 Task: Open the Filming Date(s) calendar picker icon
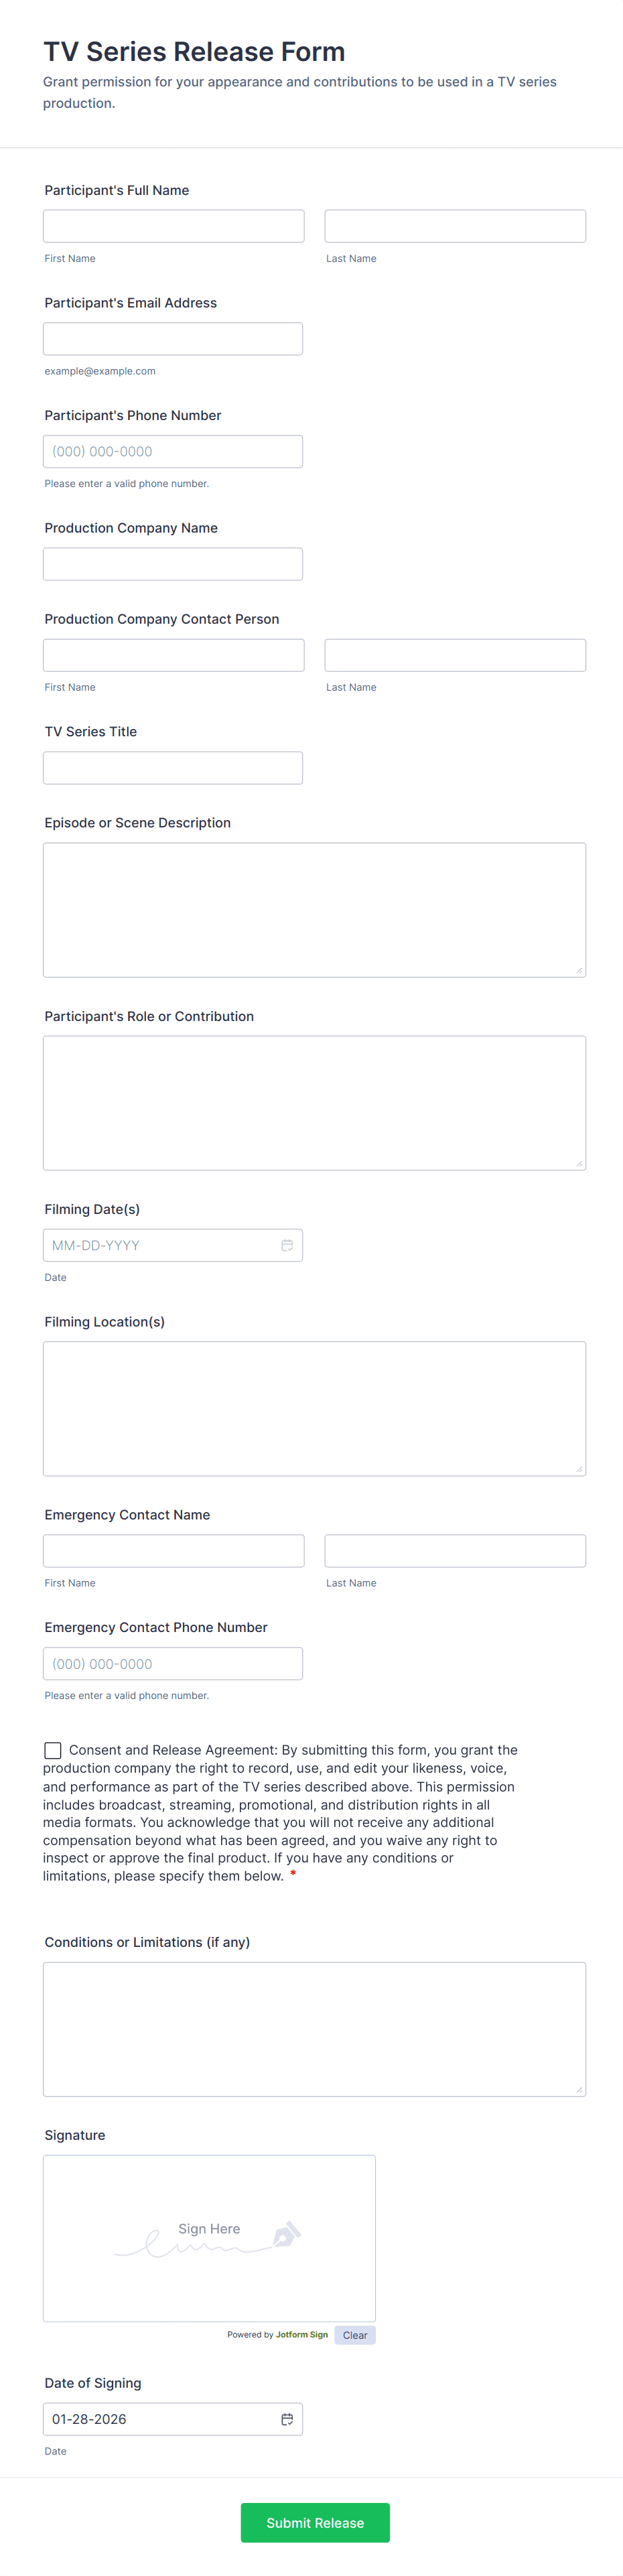tap(287, 1245)
